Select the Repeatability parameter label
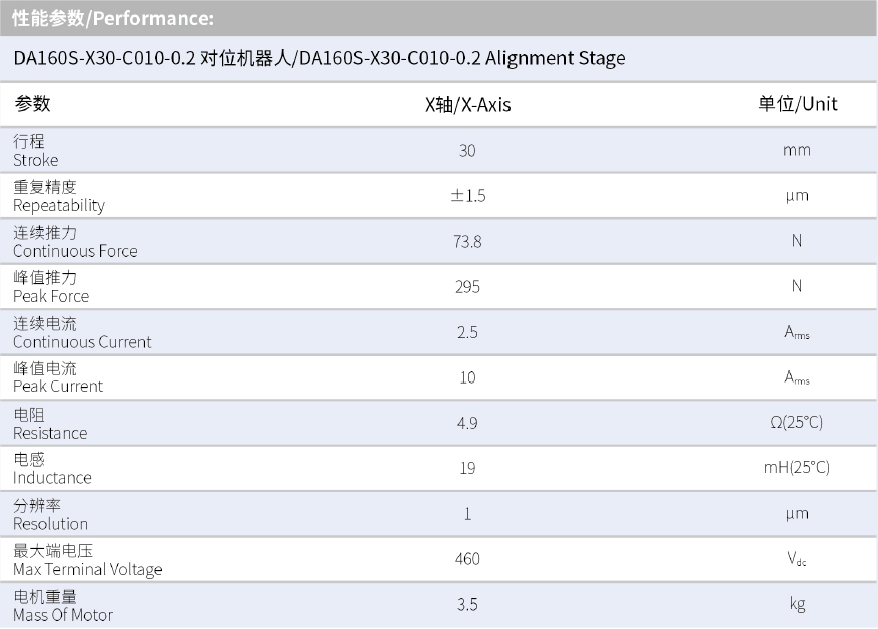The width and height of the screenshot is (878, 629). tap(59, 196)
